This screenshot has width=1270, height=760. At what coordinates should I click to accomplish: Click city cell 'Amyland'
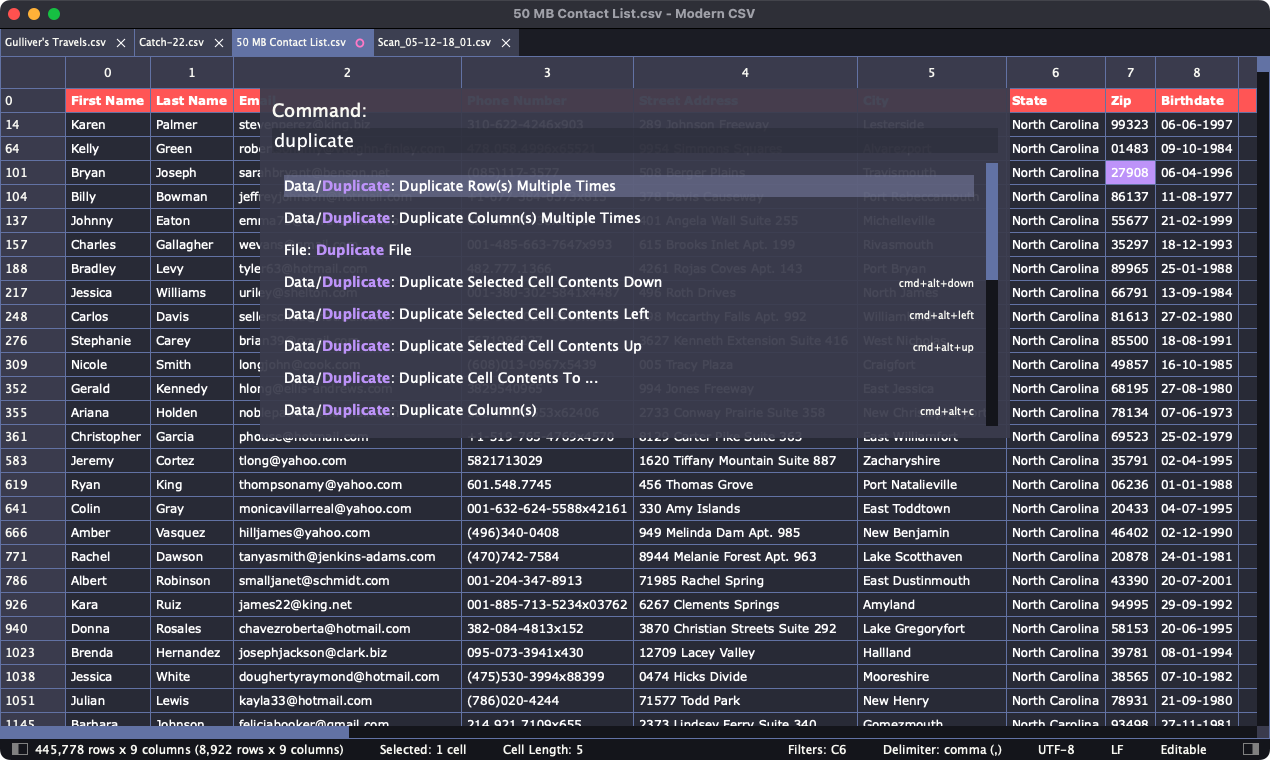[932, 604]
